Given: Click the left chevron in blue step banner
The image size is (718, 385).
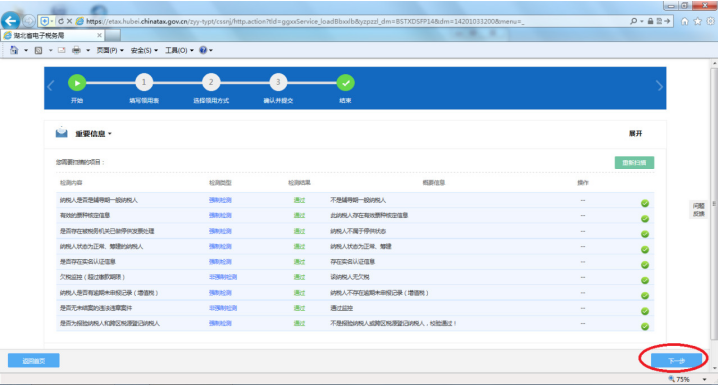Looking at the screenshot, I should click(50, 86).
